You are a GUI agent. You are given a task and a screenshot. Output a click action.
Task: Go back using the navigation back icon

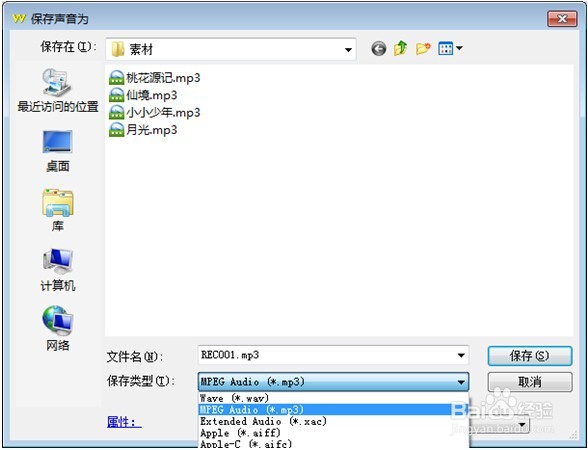point(378,48)
